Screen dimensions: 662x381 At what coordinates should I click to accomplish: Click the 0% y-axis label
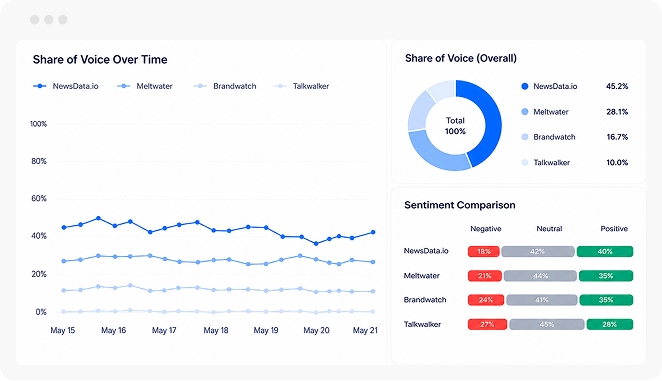(x=41, y=312)
